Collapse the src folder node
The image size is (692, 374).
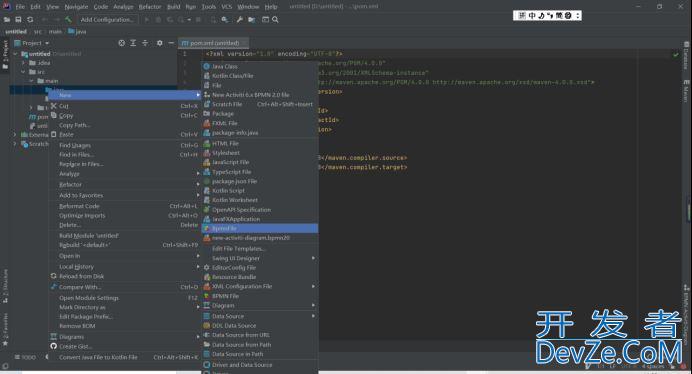pos(23,72)
